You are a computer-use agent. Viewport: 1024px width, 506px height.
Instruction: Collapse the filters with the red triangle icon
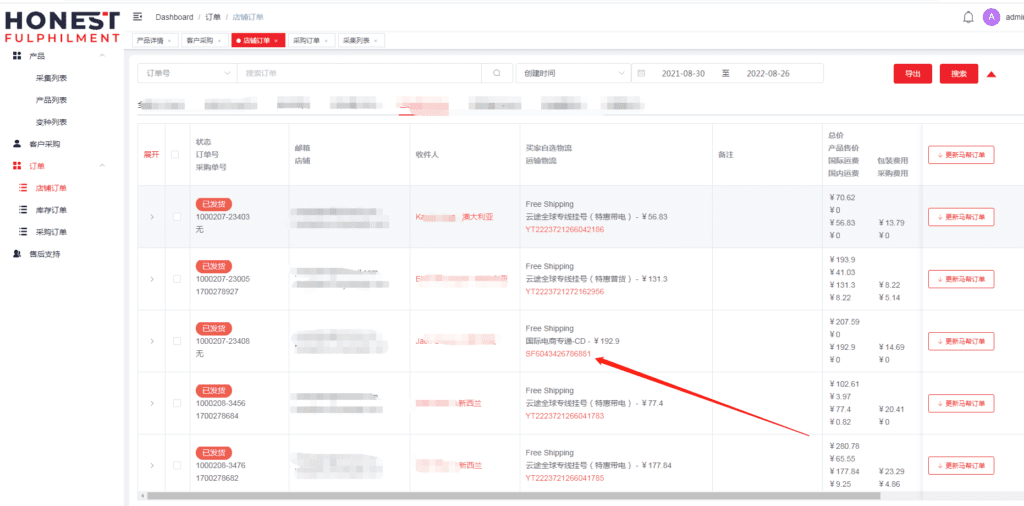(991, 74)
